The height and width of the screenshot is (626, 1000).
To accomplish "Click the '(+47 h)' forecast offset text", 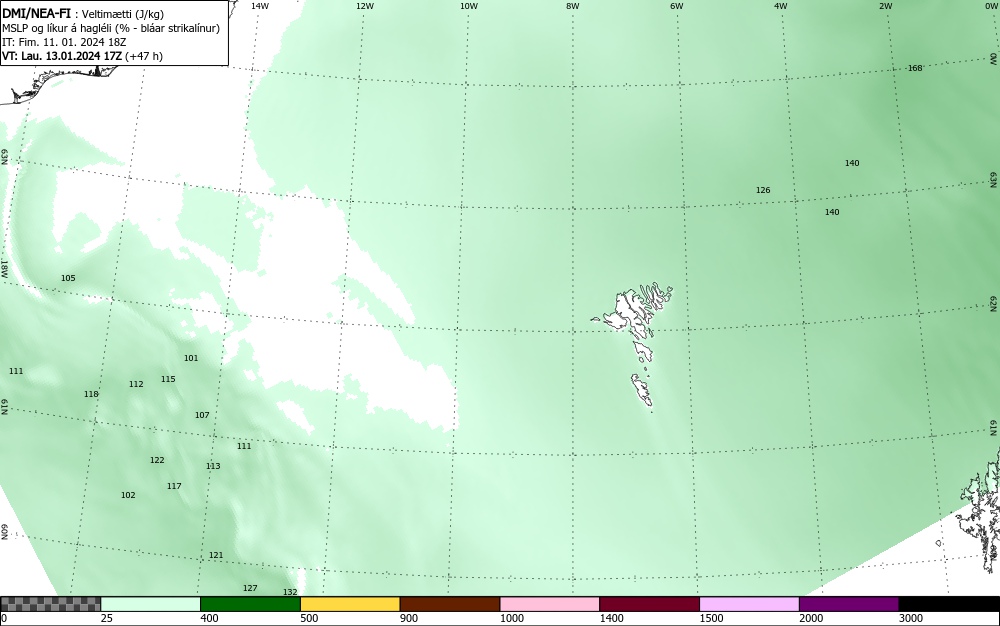I will [x=144, y=56].
